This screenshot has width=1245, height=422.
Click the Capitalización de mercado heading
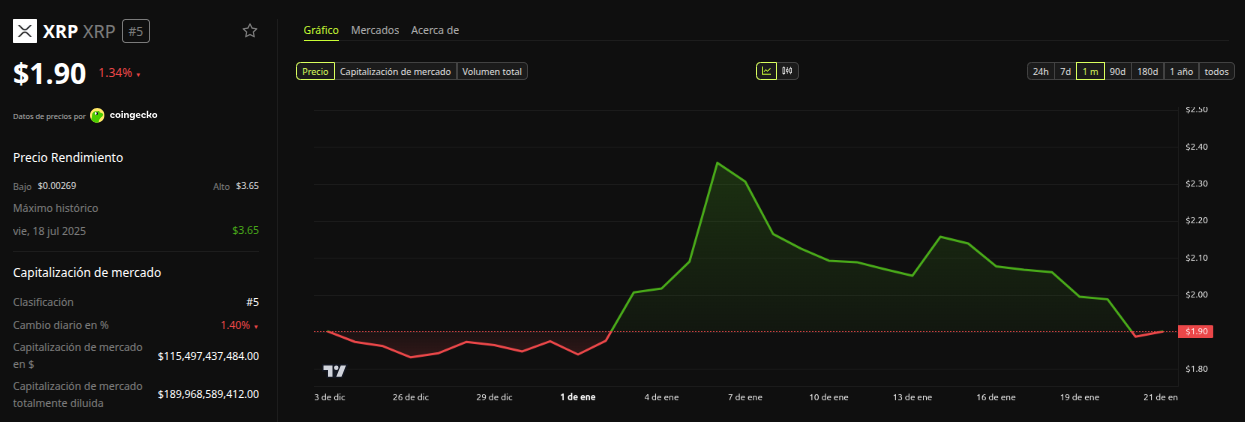(x=87, y=272)
